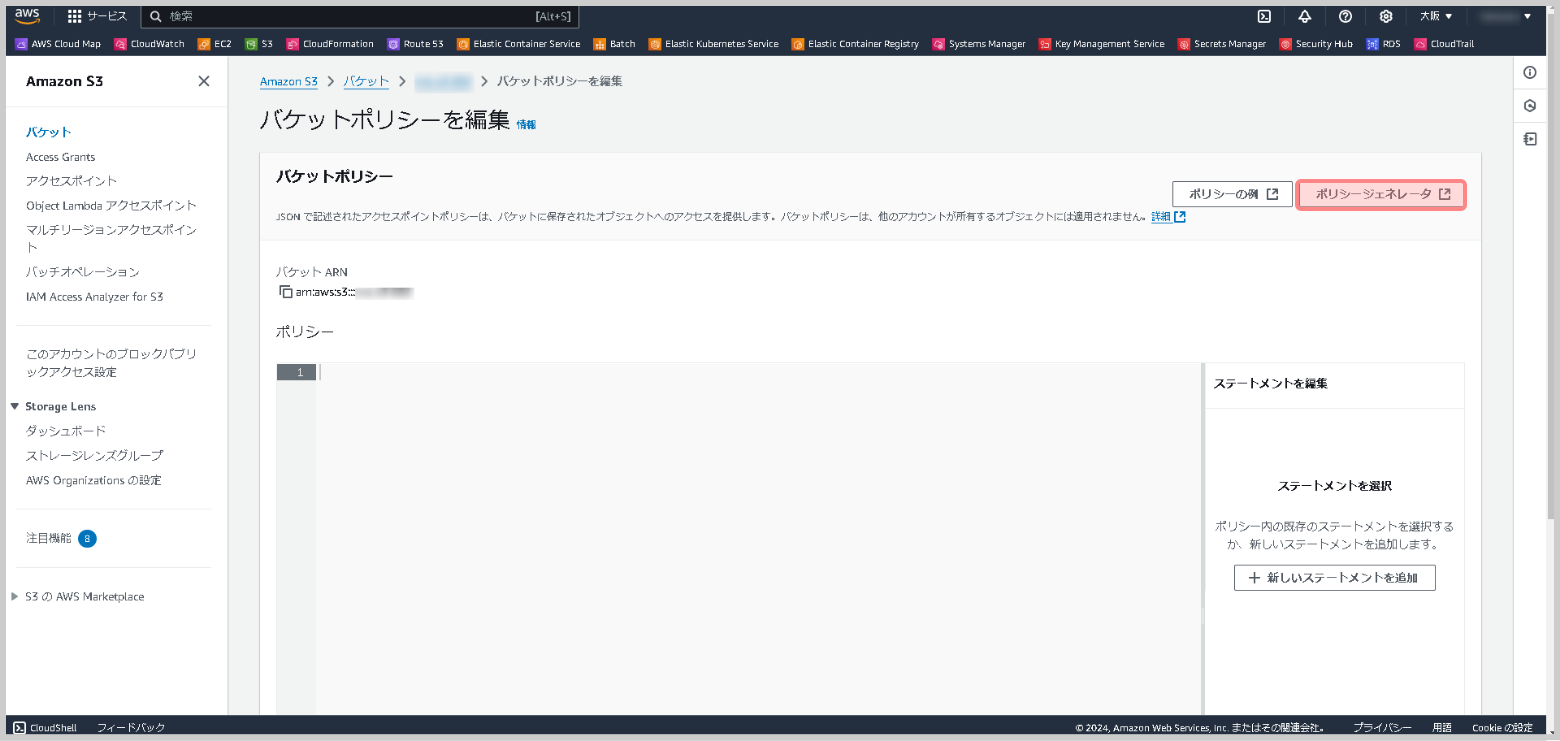Open CloudShell in footer
The image size is (1560, 741).
(46, 728)
